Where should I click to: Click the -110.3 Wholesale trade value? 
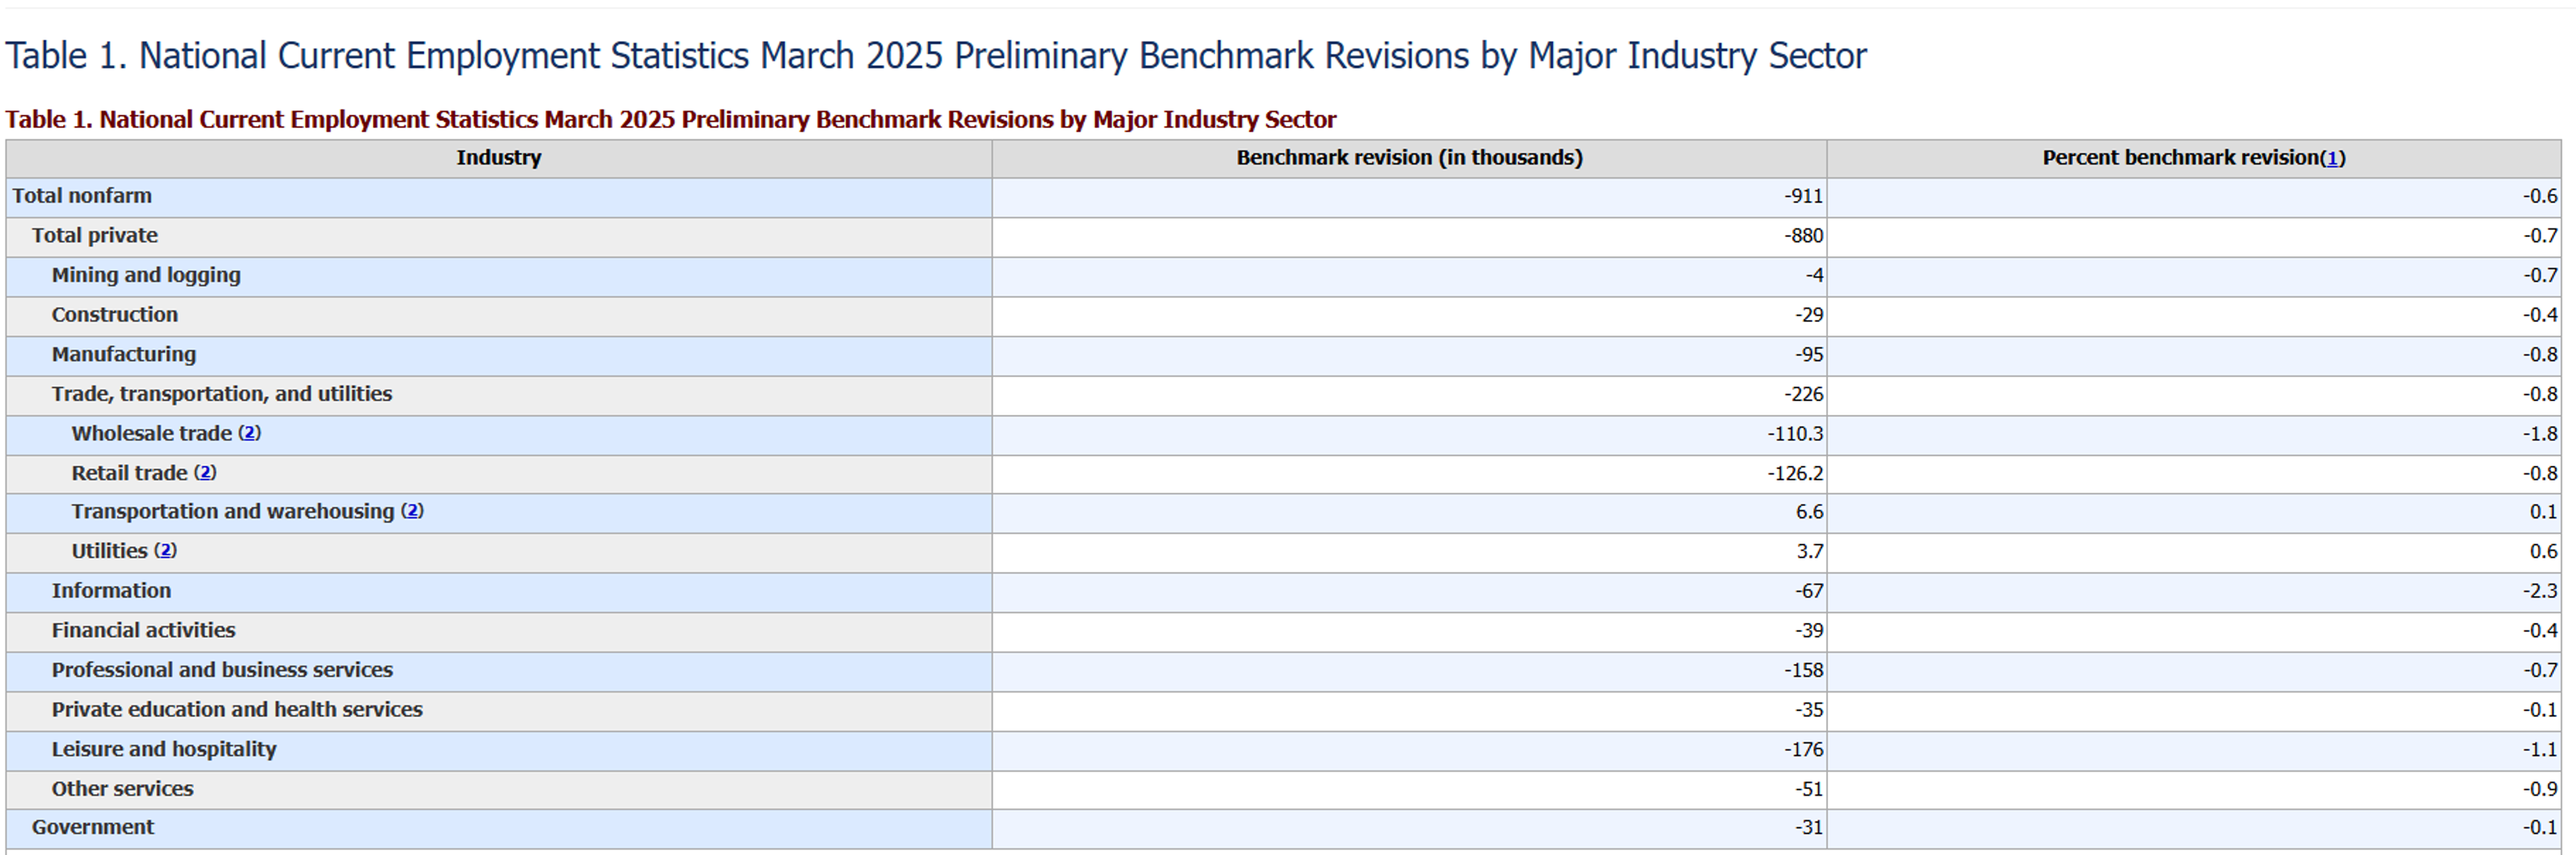click(1795, 434)
